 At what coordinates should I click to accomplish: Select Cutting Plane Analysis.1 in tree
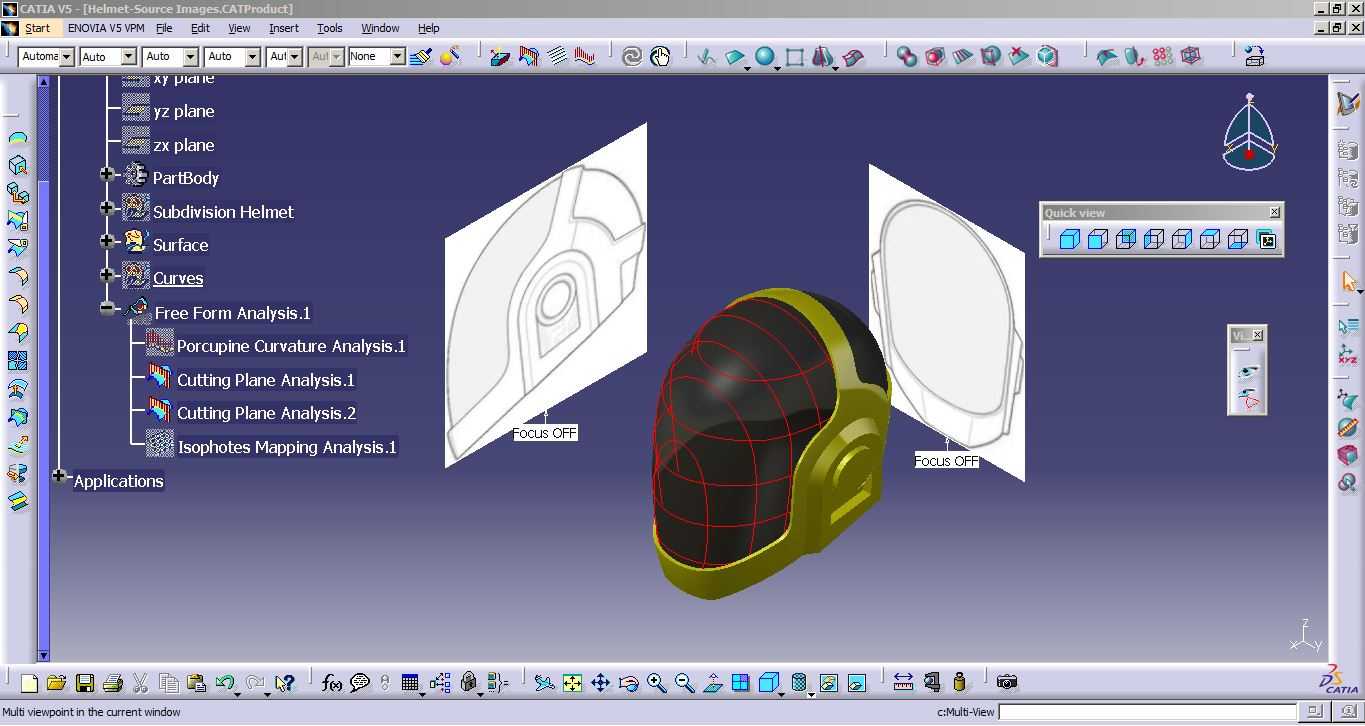point(265,380)
